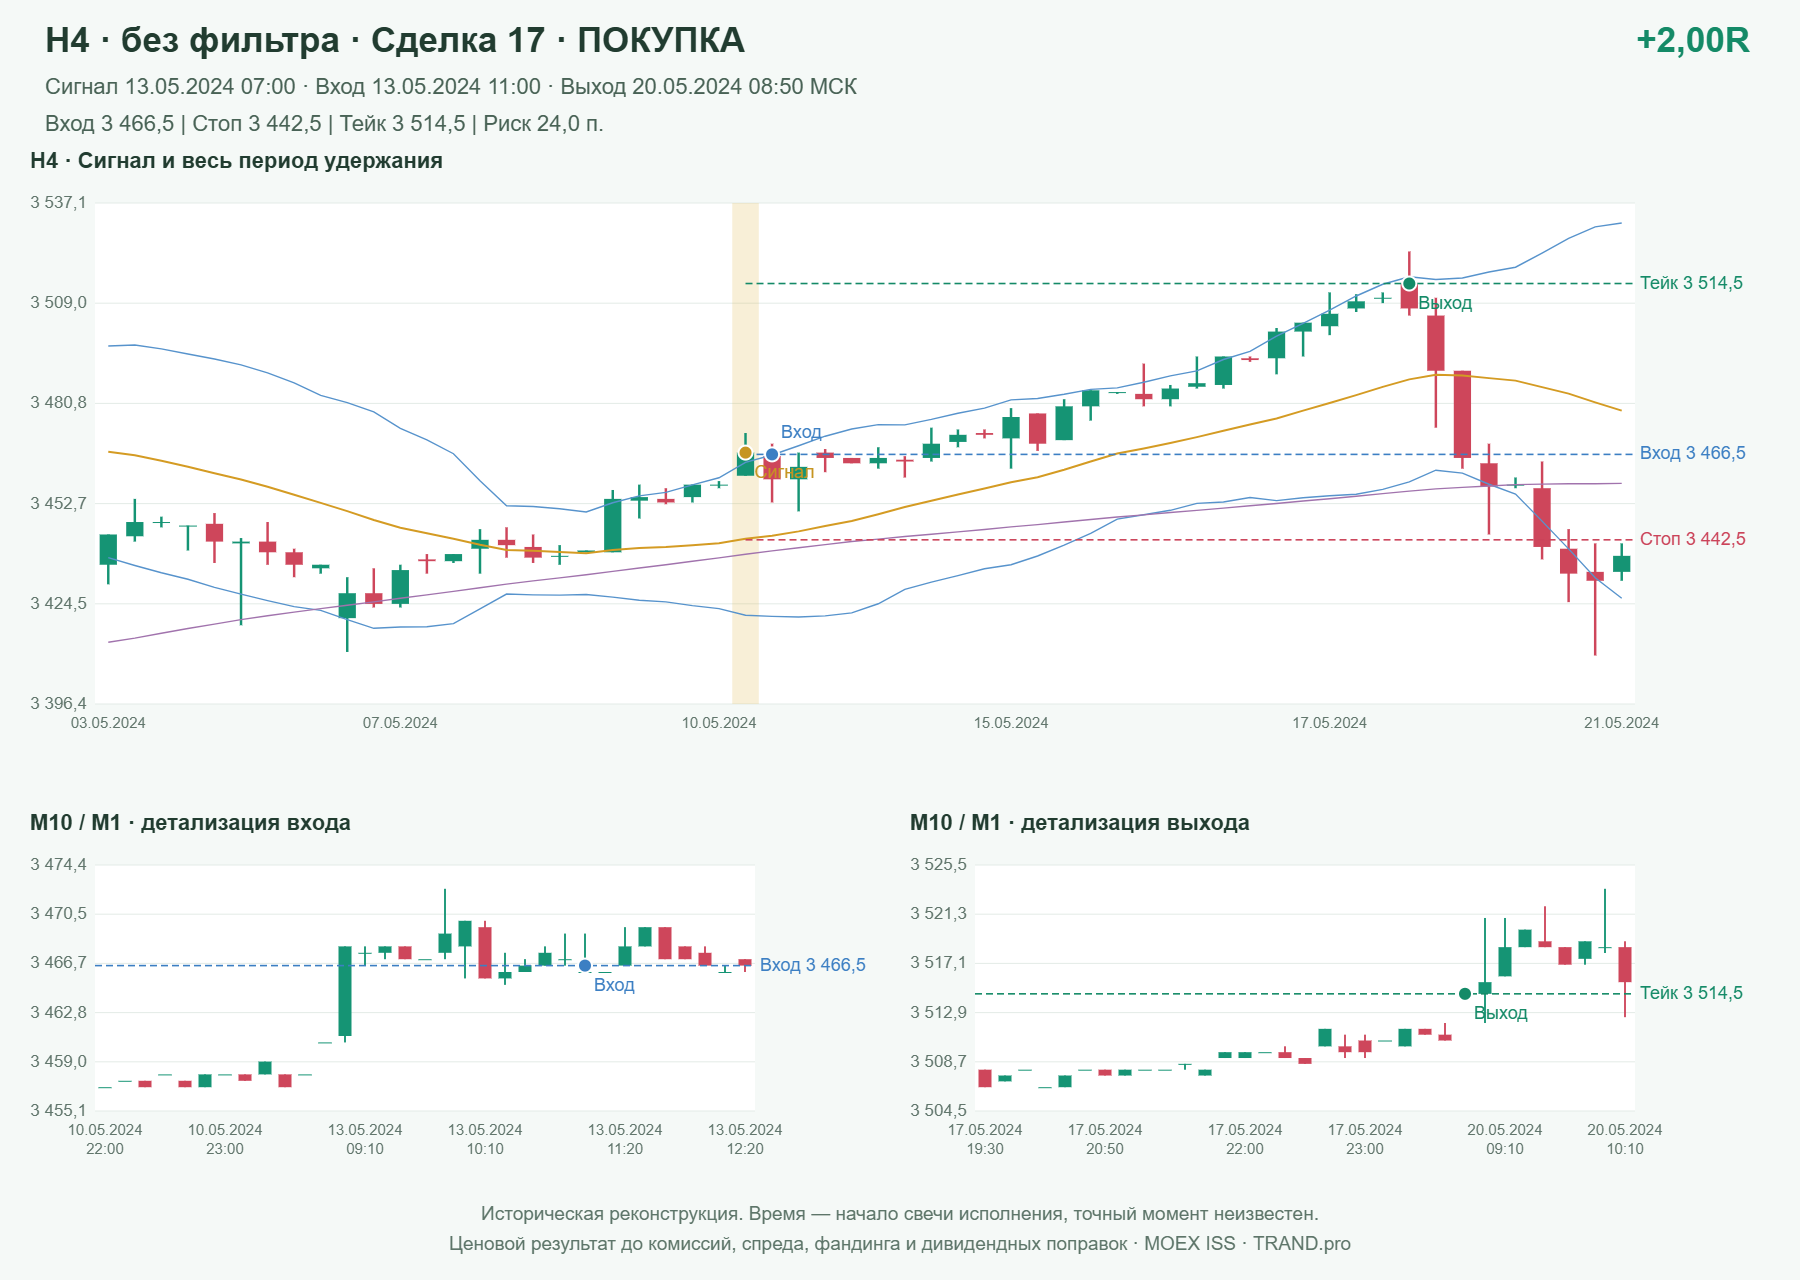Select heading 'M10 / M1 · детализация входа'
1800x1280 pixels.
[190, 823]
